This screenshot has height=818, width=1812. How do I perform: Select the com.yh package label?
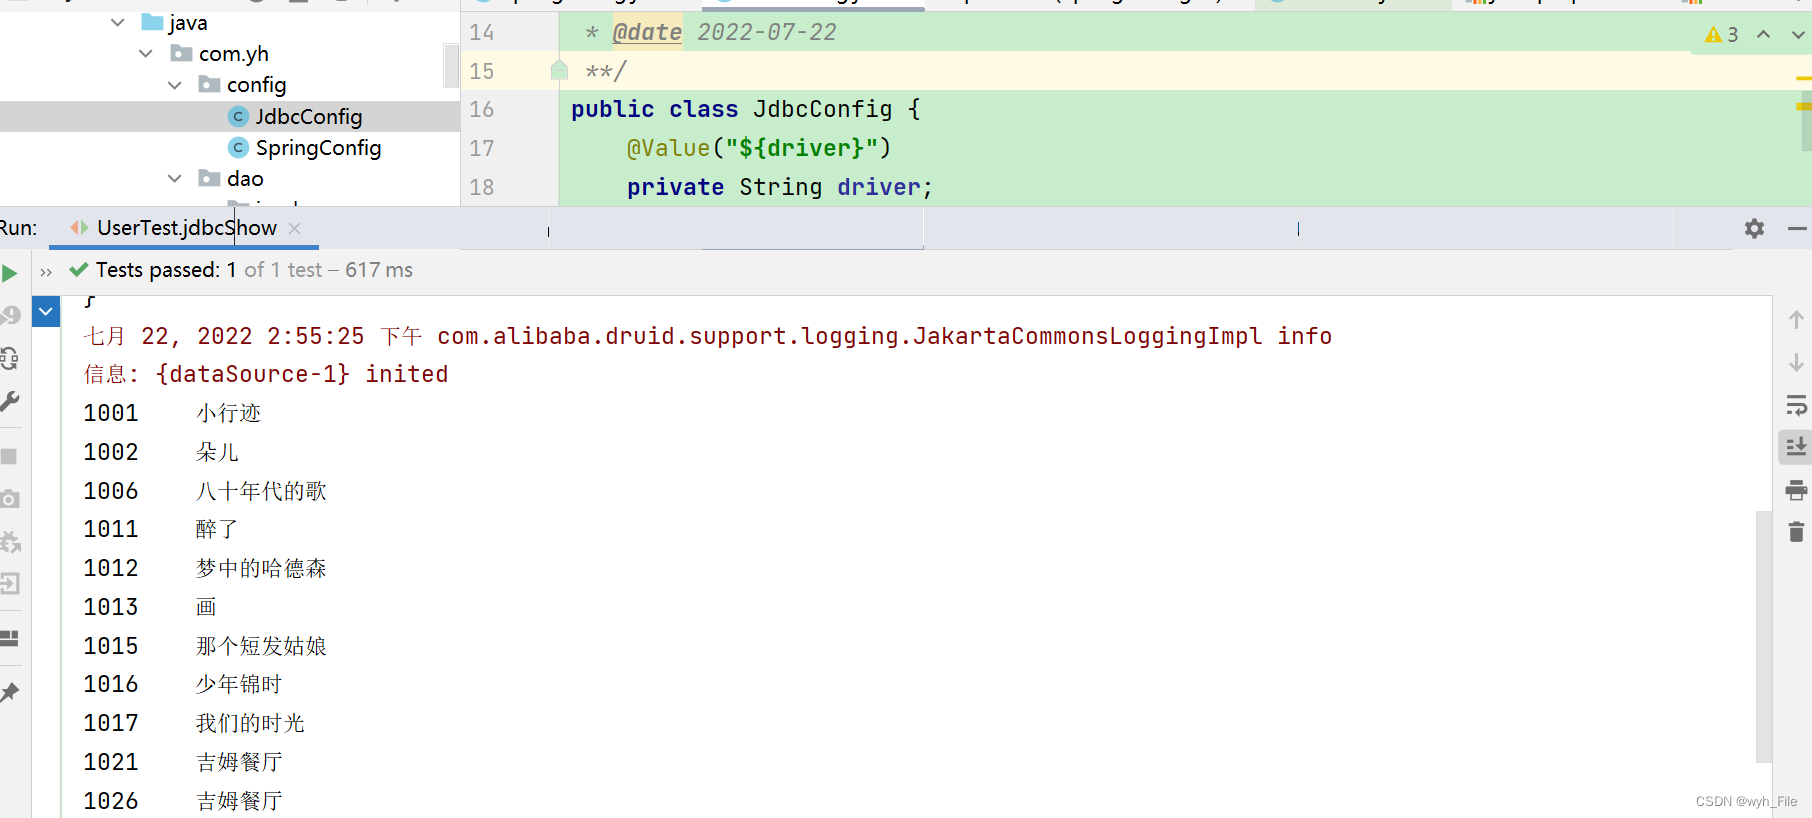233,53
